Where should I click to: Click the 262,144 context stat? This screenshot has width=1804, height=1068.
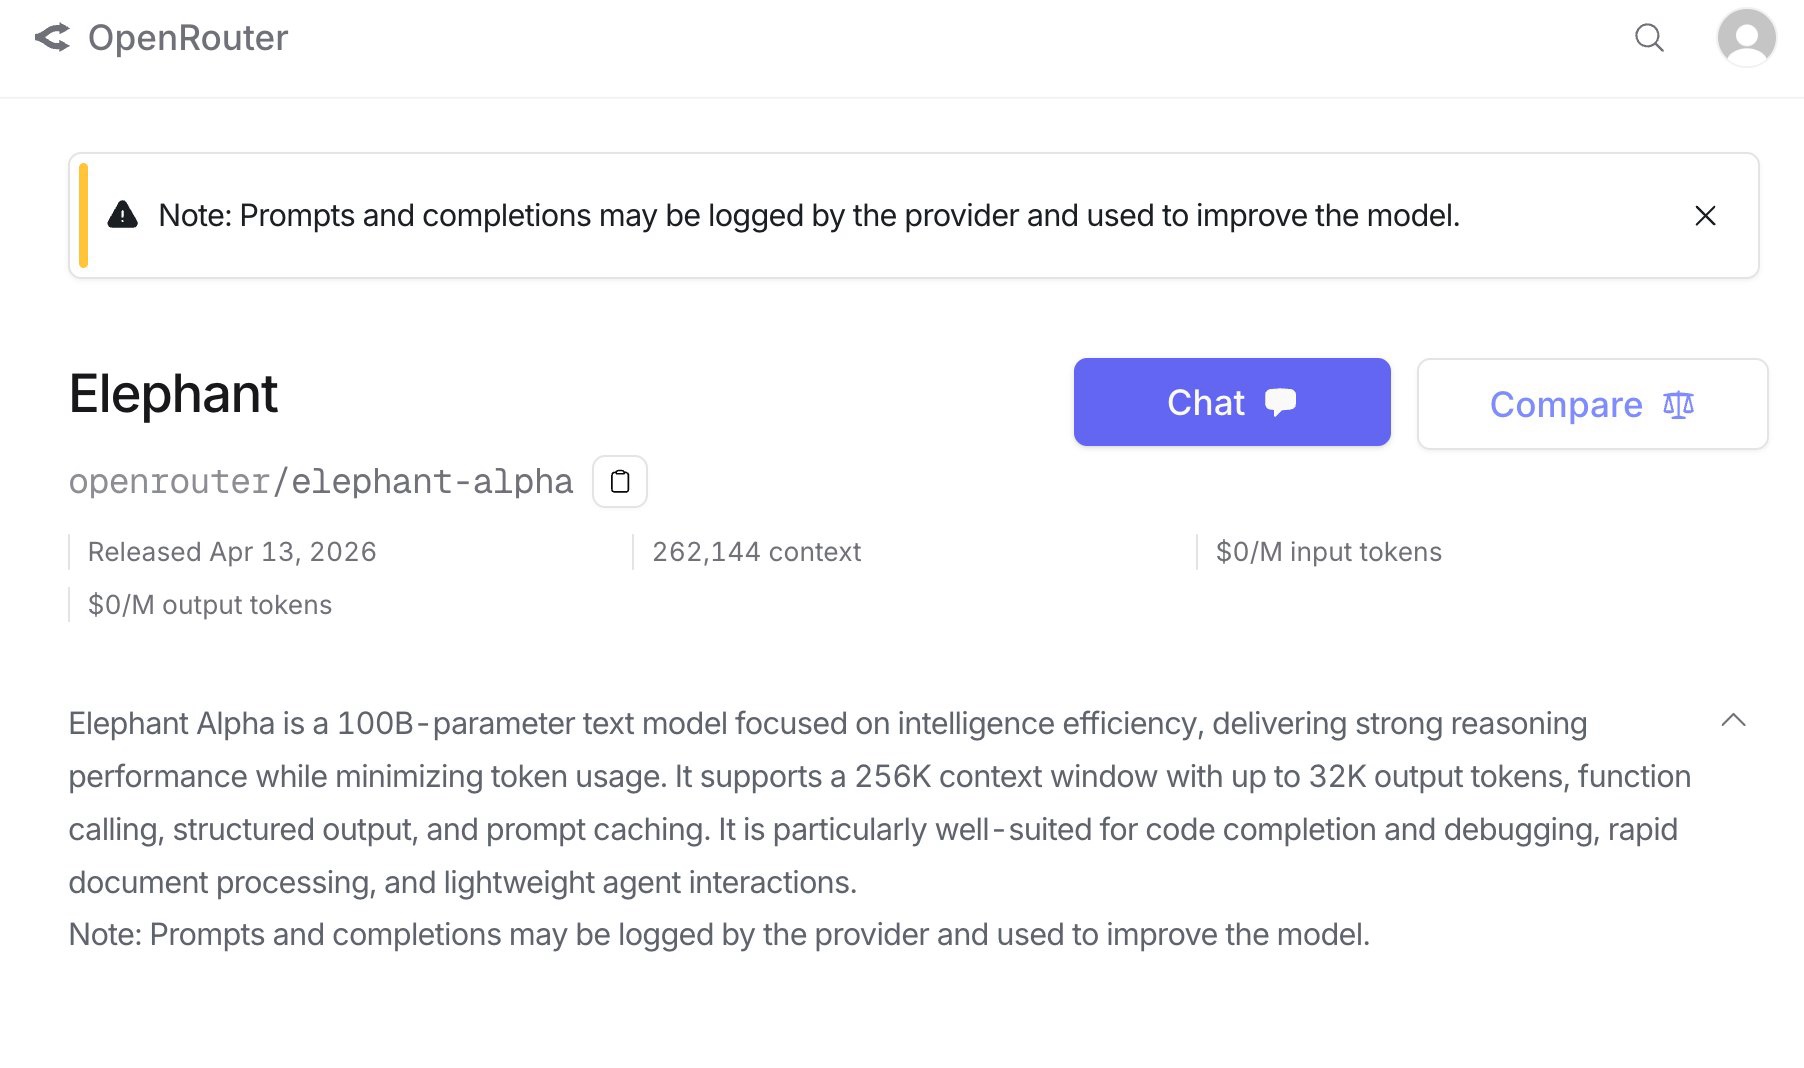(756, 552)
